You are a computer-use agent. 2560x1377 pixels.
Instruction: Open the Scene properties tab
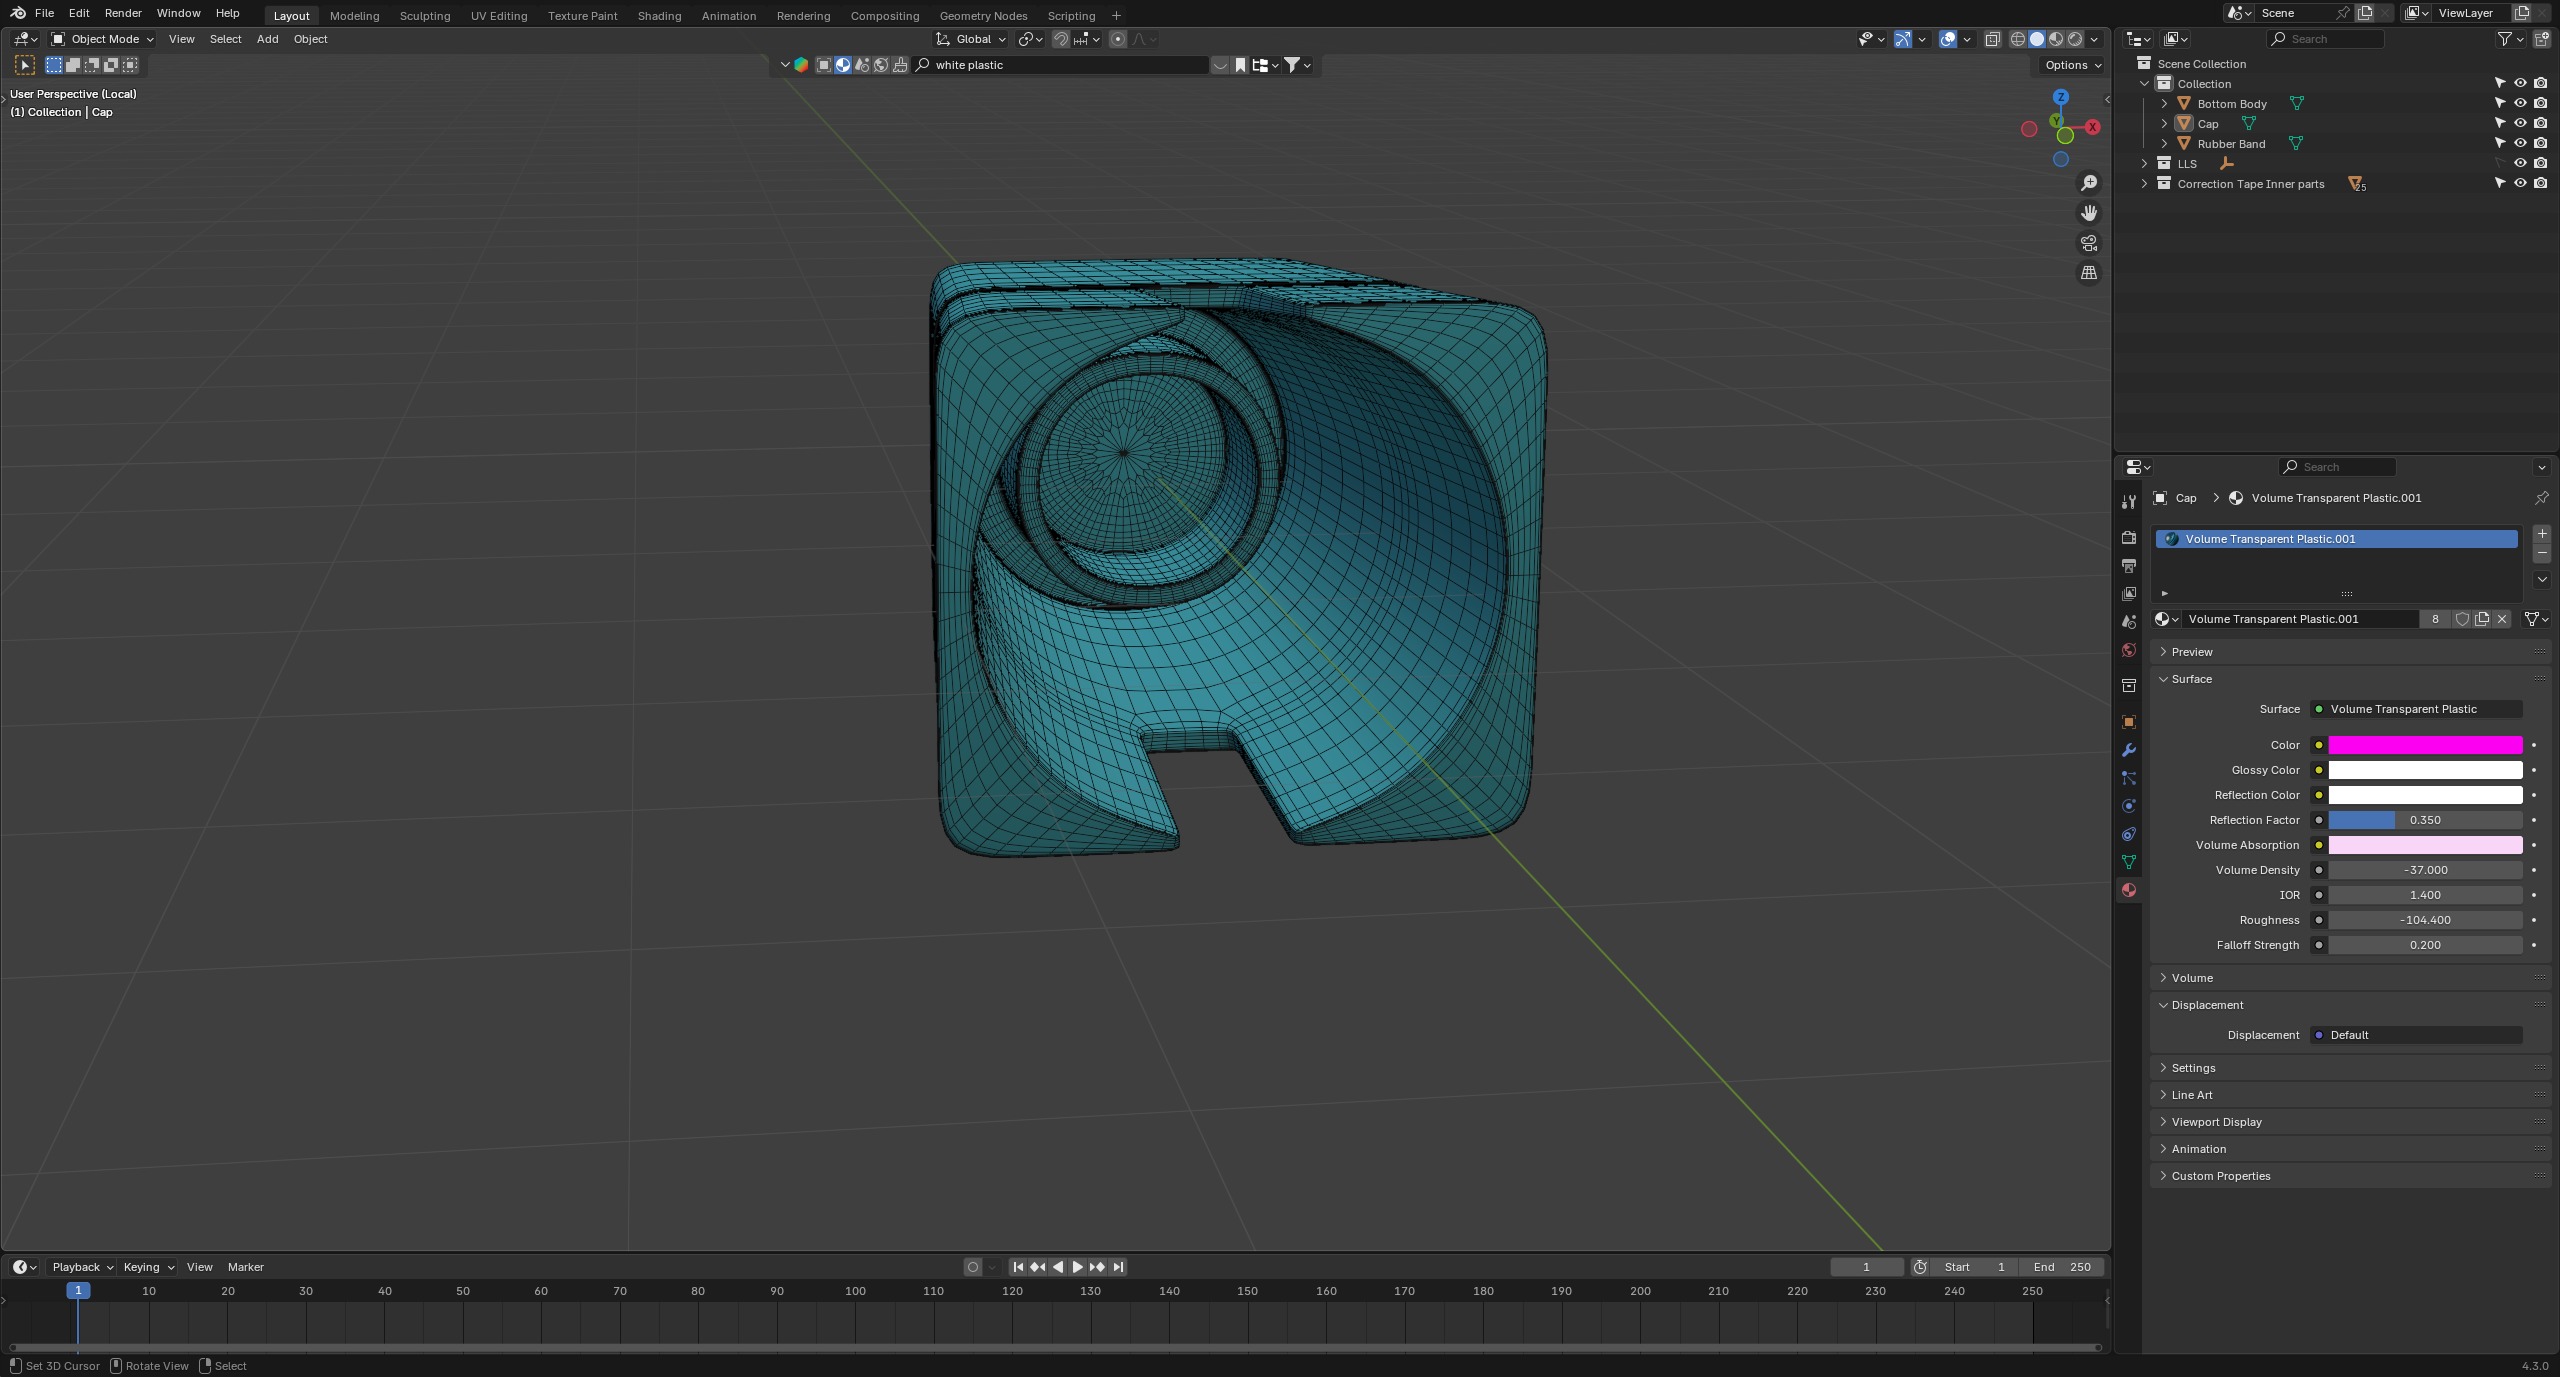(x=2128, y=622)
